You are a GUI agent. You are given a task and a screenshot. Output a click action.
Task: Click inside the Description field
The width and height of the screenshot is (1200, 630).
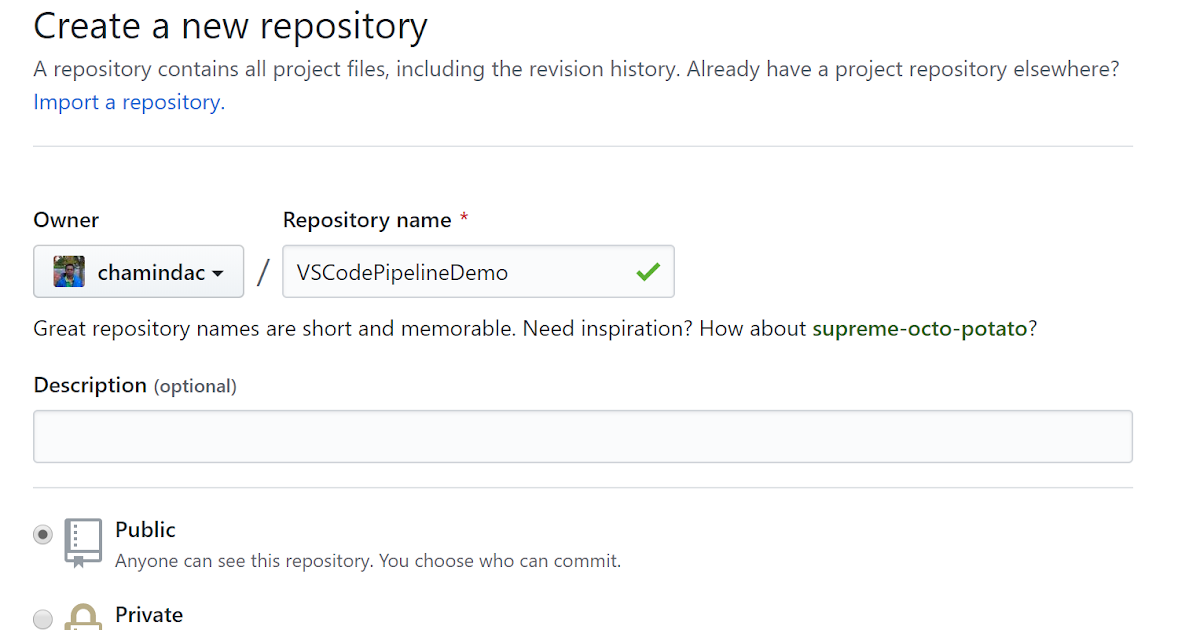point(583,435)
